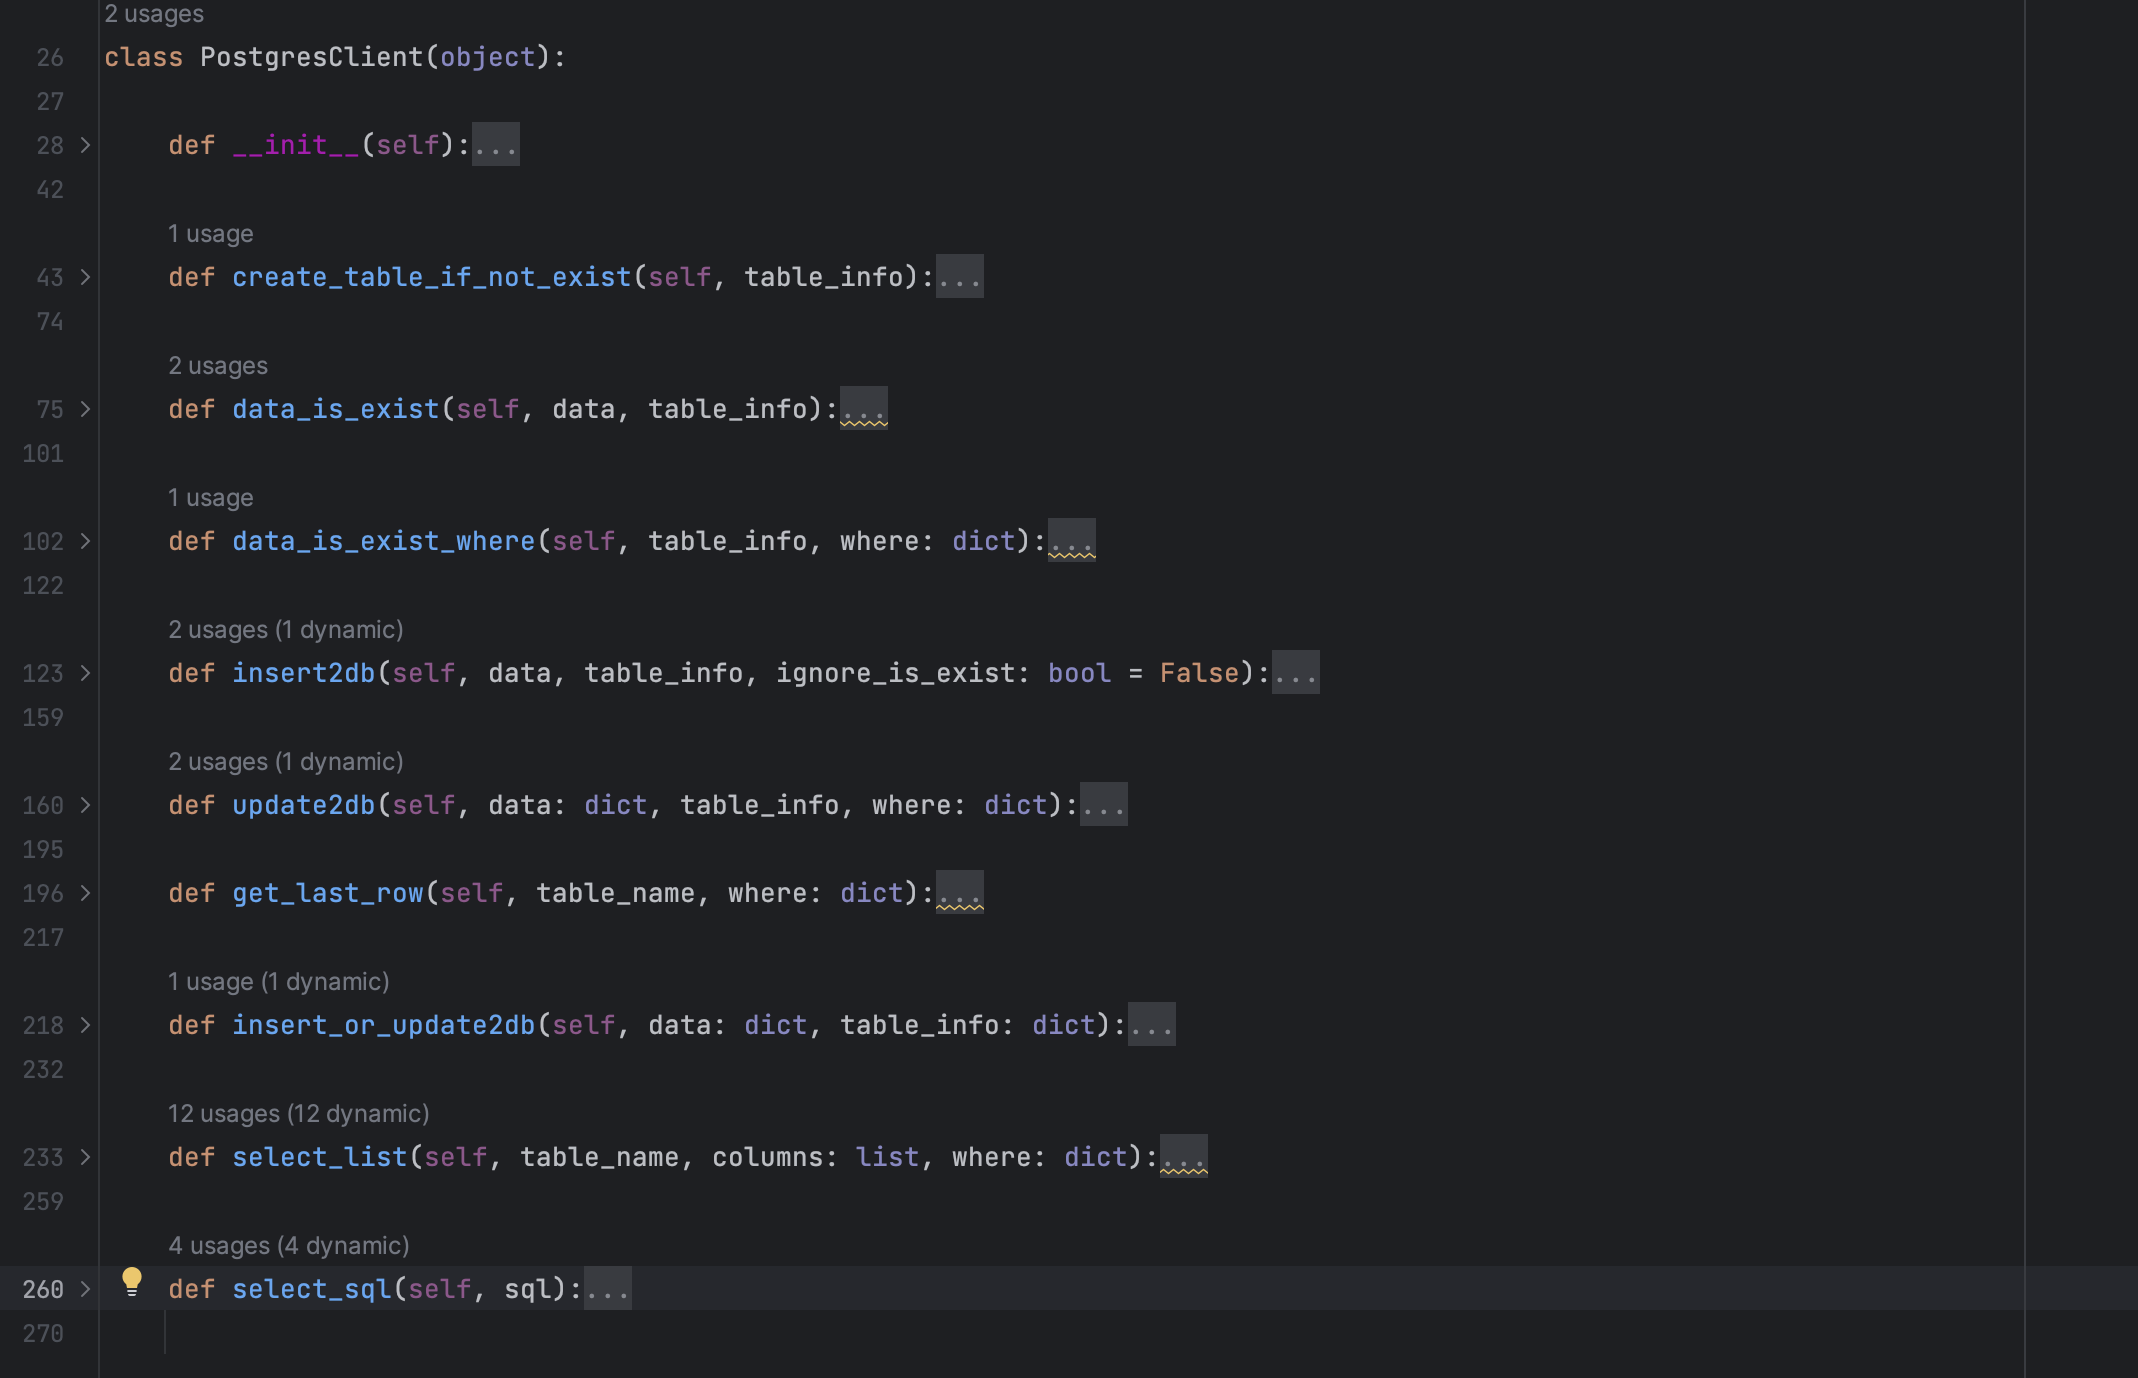
Task: Click 'sql' parameter in select_sql
Action: [x=528, y=1289]
